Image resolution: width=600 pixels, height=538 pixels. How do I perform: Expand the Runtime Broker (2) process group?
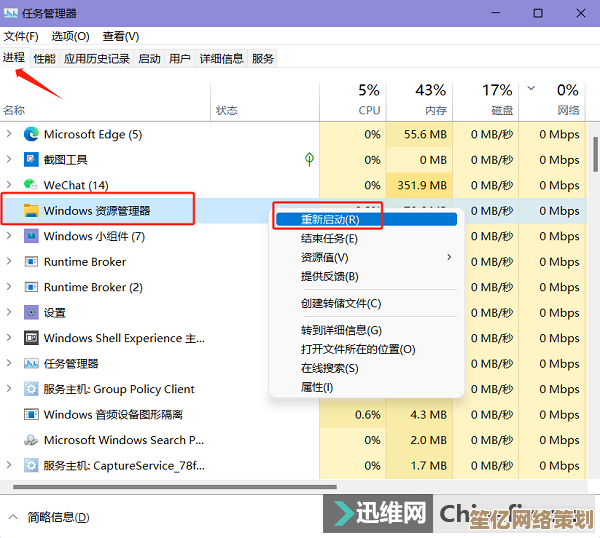(x=10, y=287)
